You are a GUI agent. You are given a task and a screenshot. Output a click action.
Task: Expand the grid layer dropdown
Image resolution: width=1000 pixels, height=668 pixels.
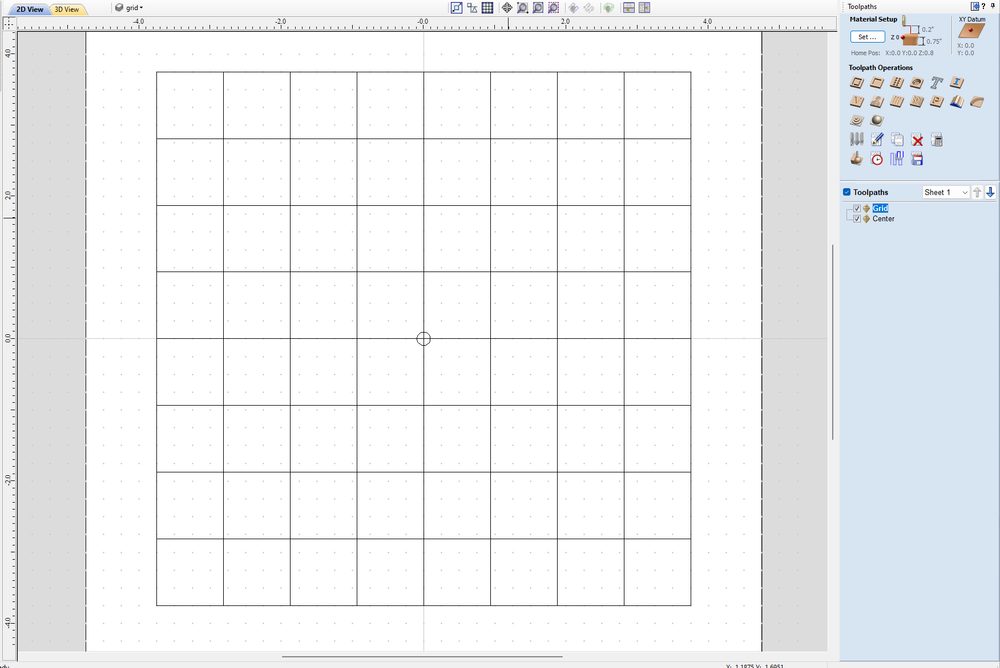point(130,8)
